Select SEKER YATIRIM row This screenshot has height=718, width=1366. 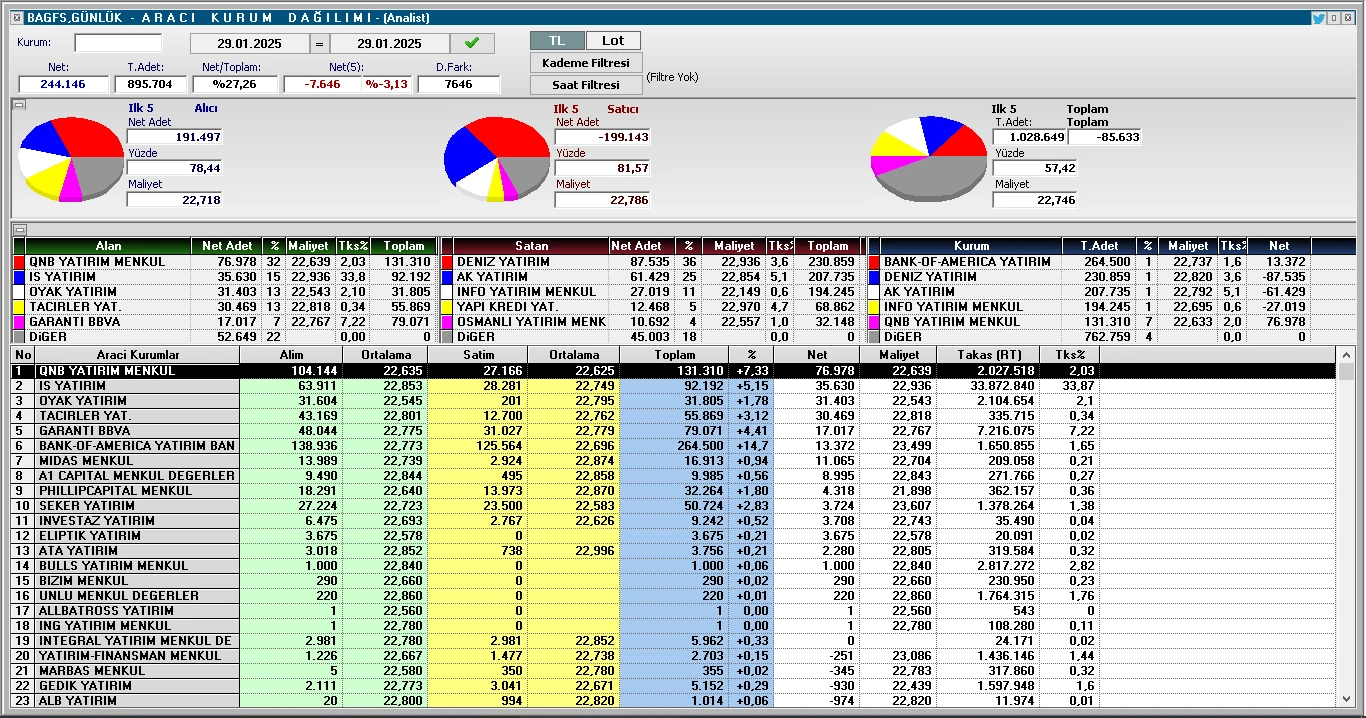point(675,506)
